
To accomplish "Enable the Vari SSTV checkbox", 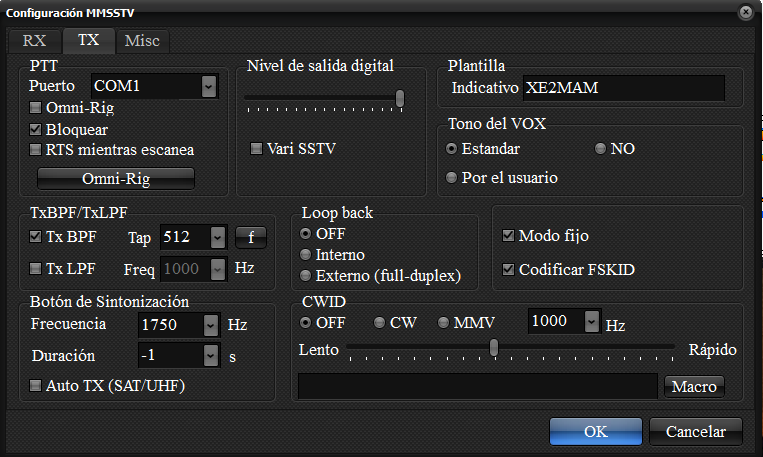I will coord(256,148).
